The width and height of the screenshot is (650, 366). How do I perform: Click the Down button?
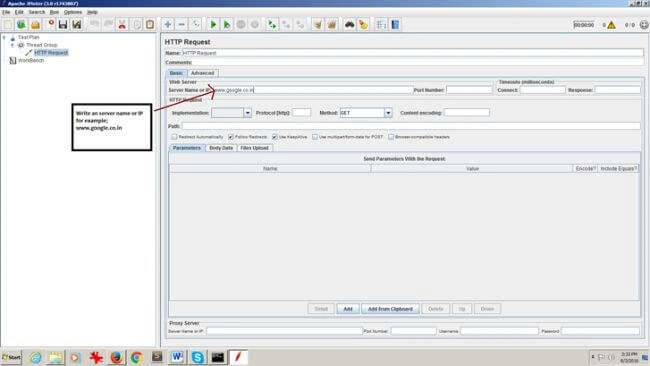click(x=488, y=309)
